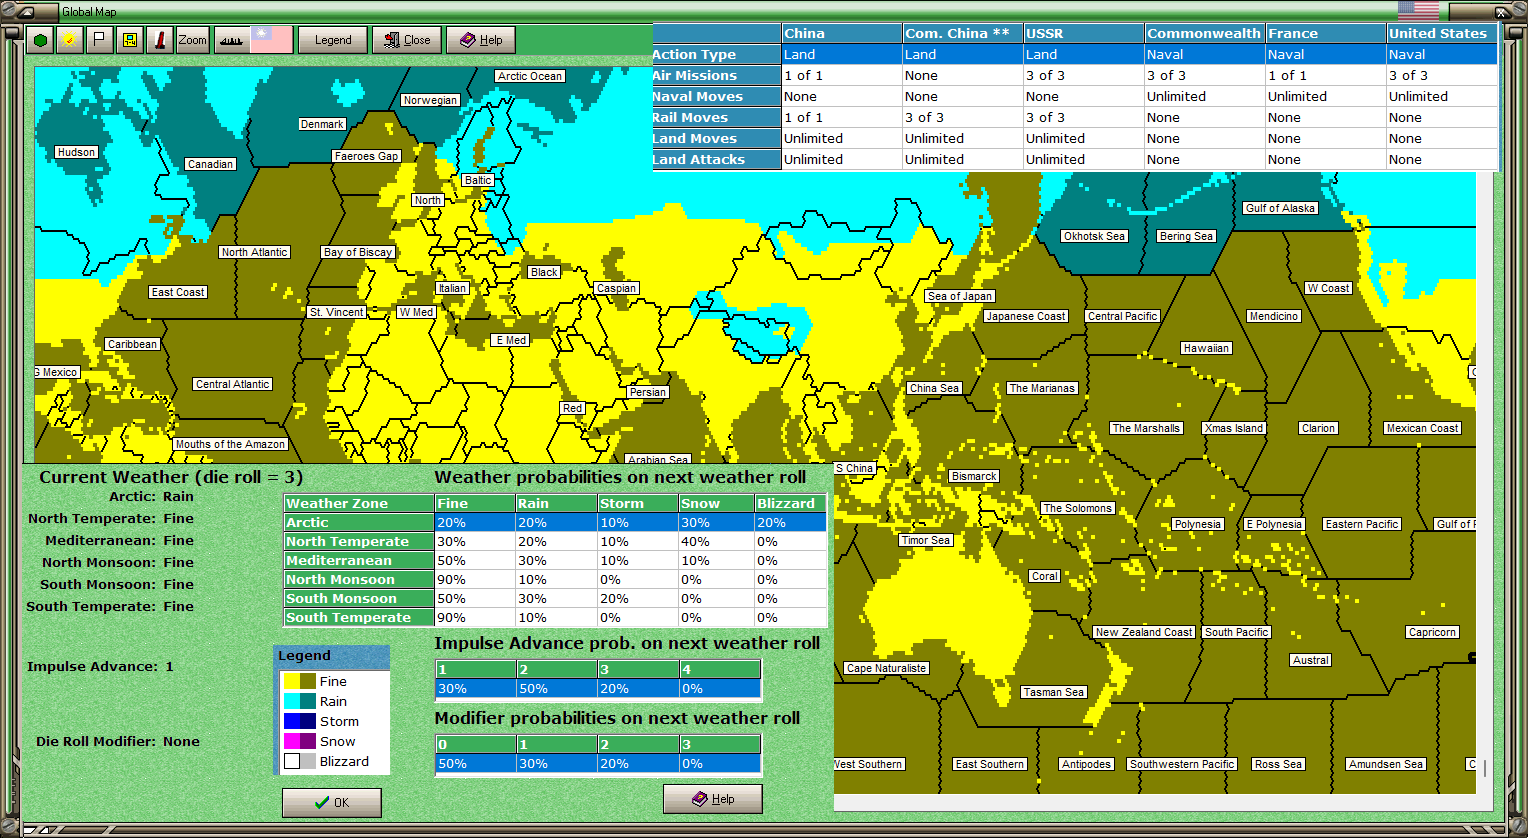
Task: Click the United States flag in title bar
Action: pos(1418,11)
